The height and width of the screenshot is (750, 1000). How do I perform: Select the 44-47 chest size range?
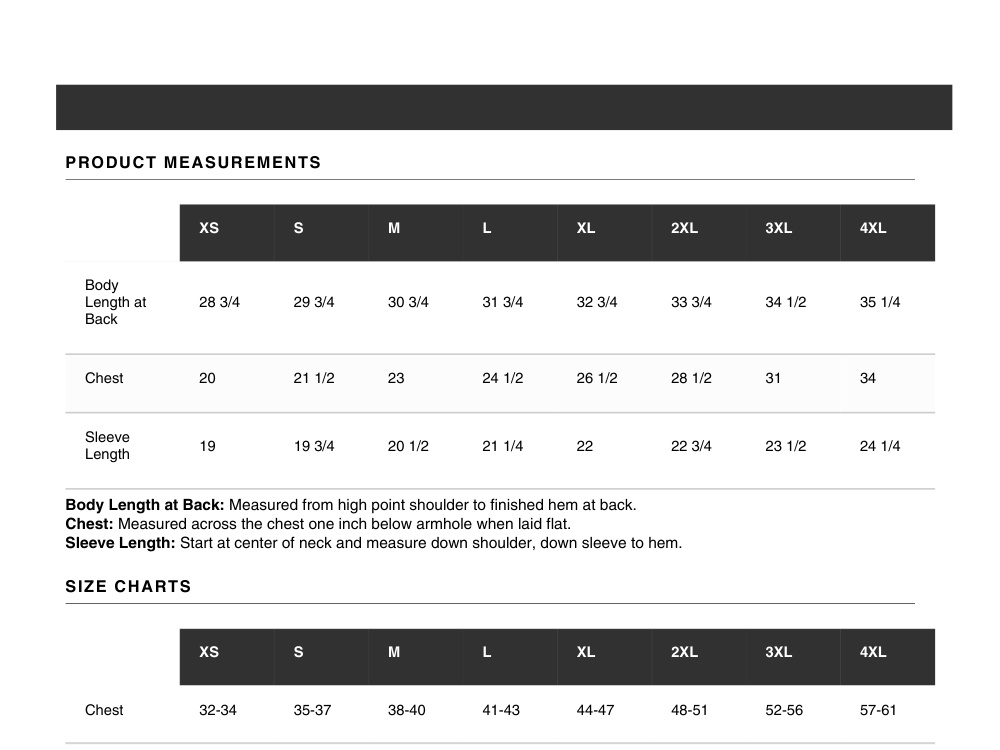(x=595, y=710)
